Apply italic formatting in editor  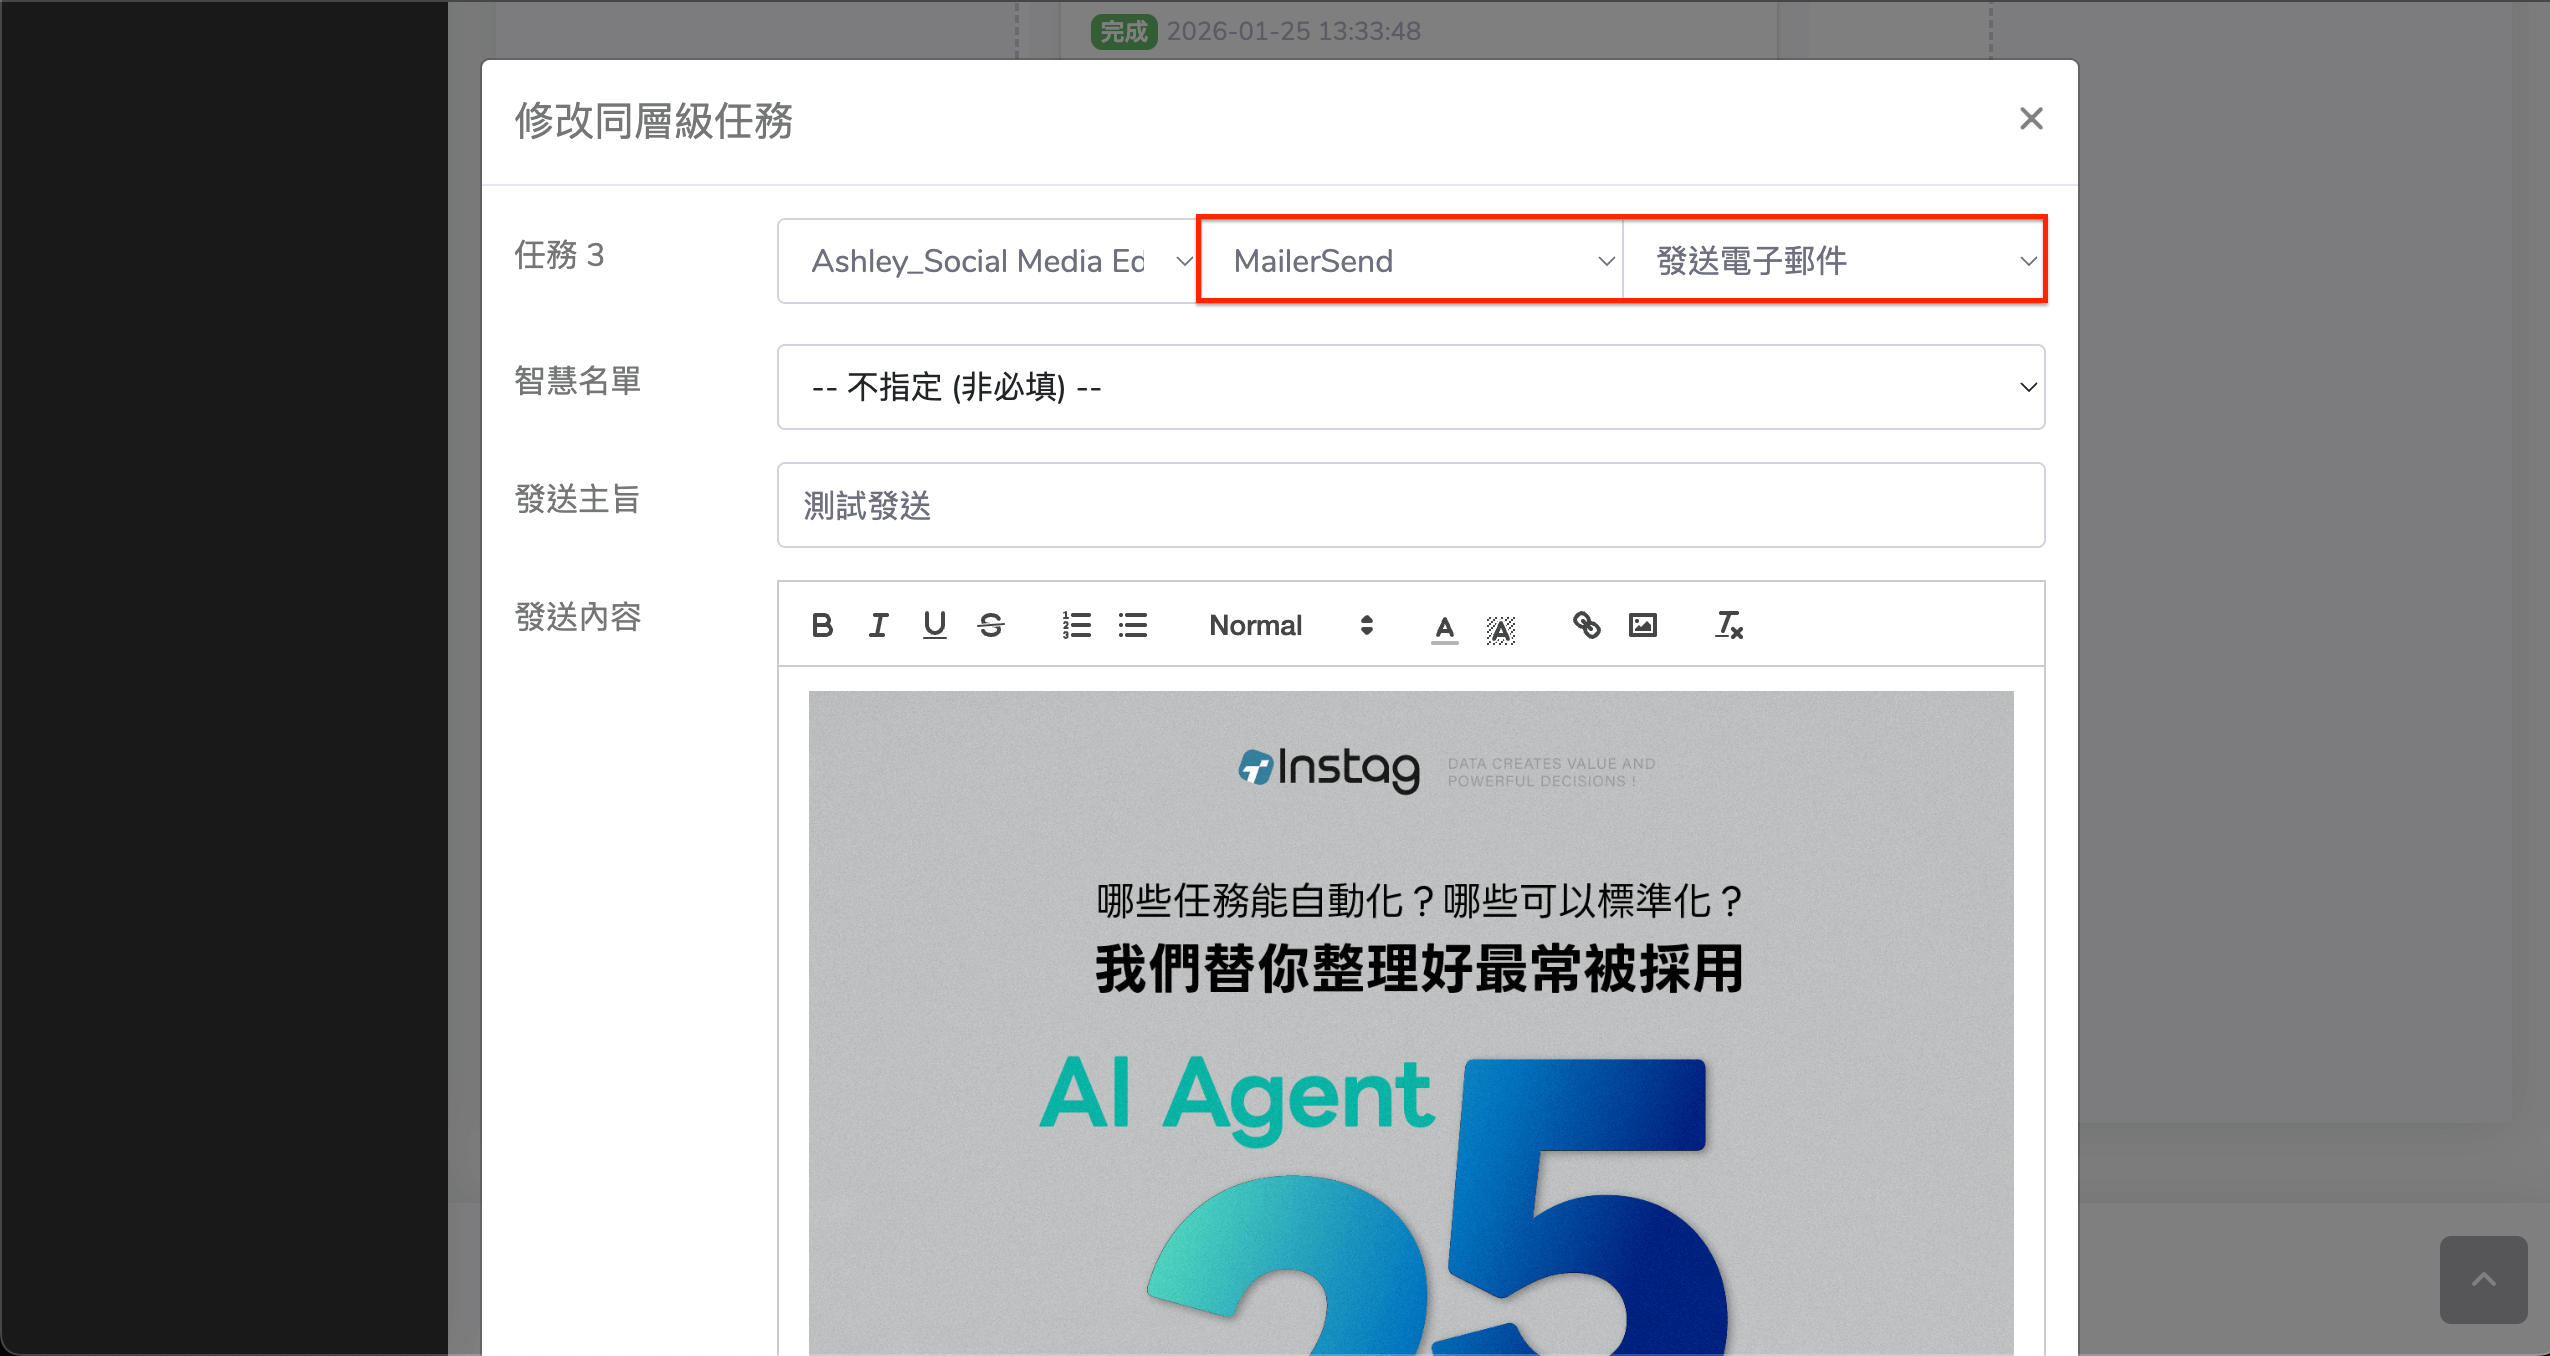[x=878, y=625]
